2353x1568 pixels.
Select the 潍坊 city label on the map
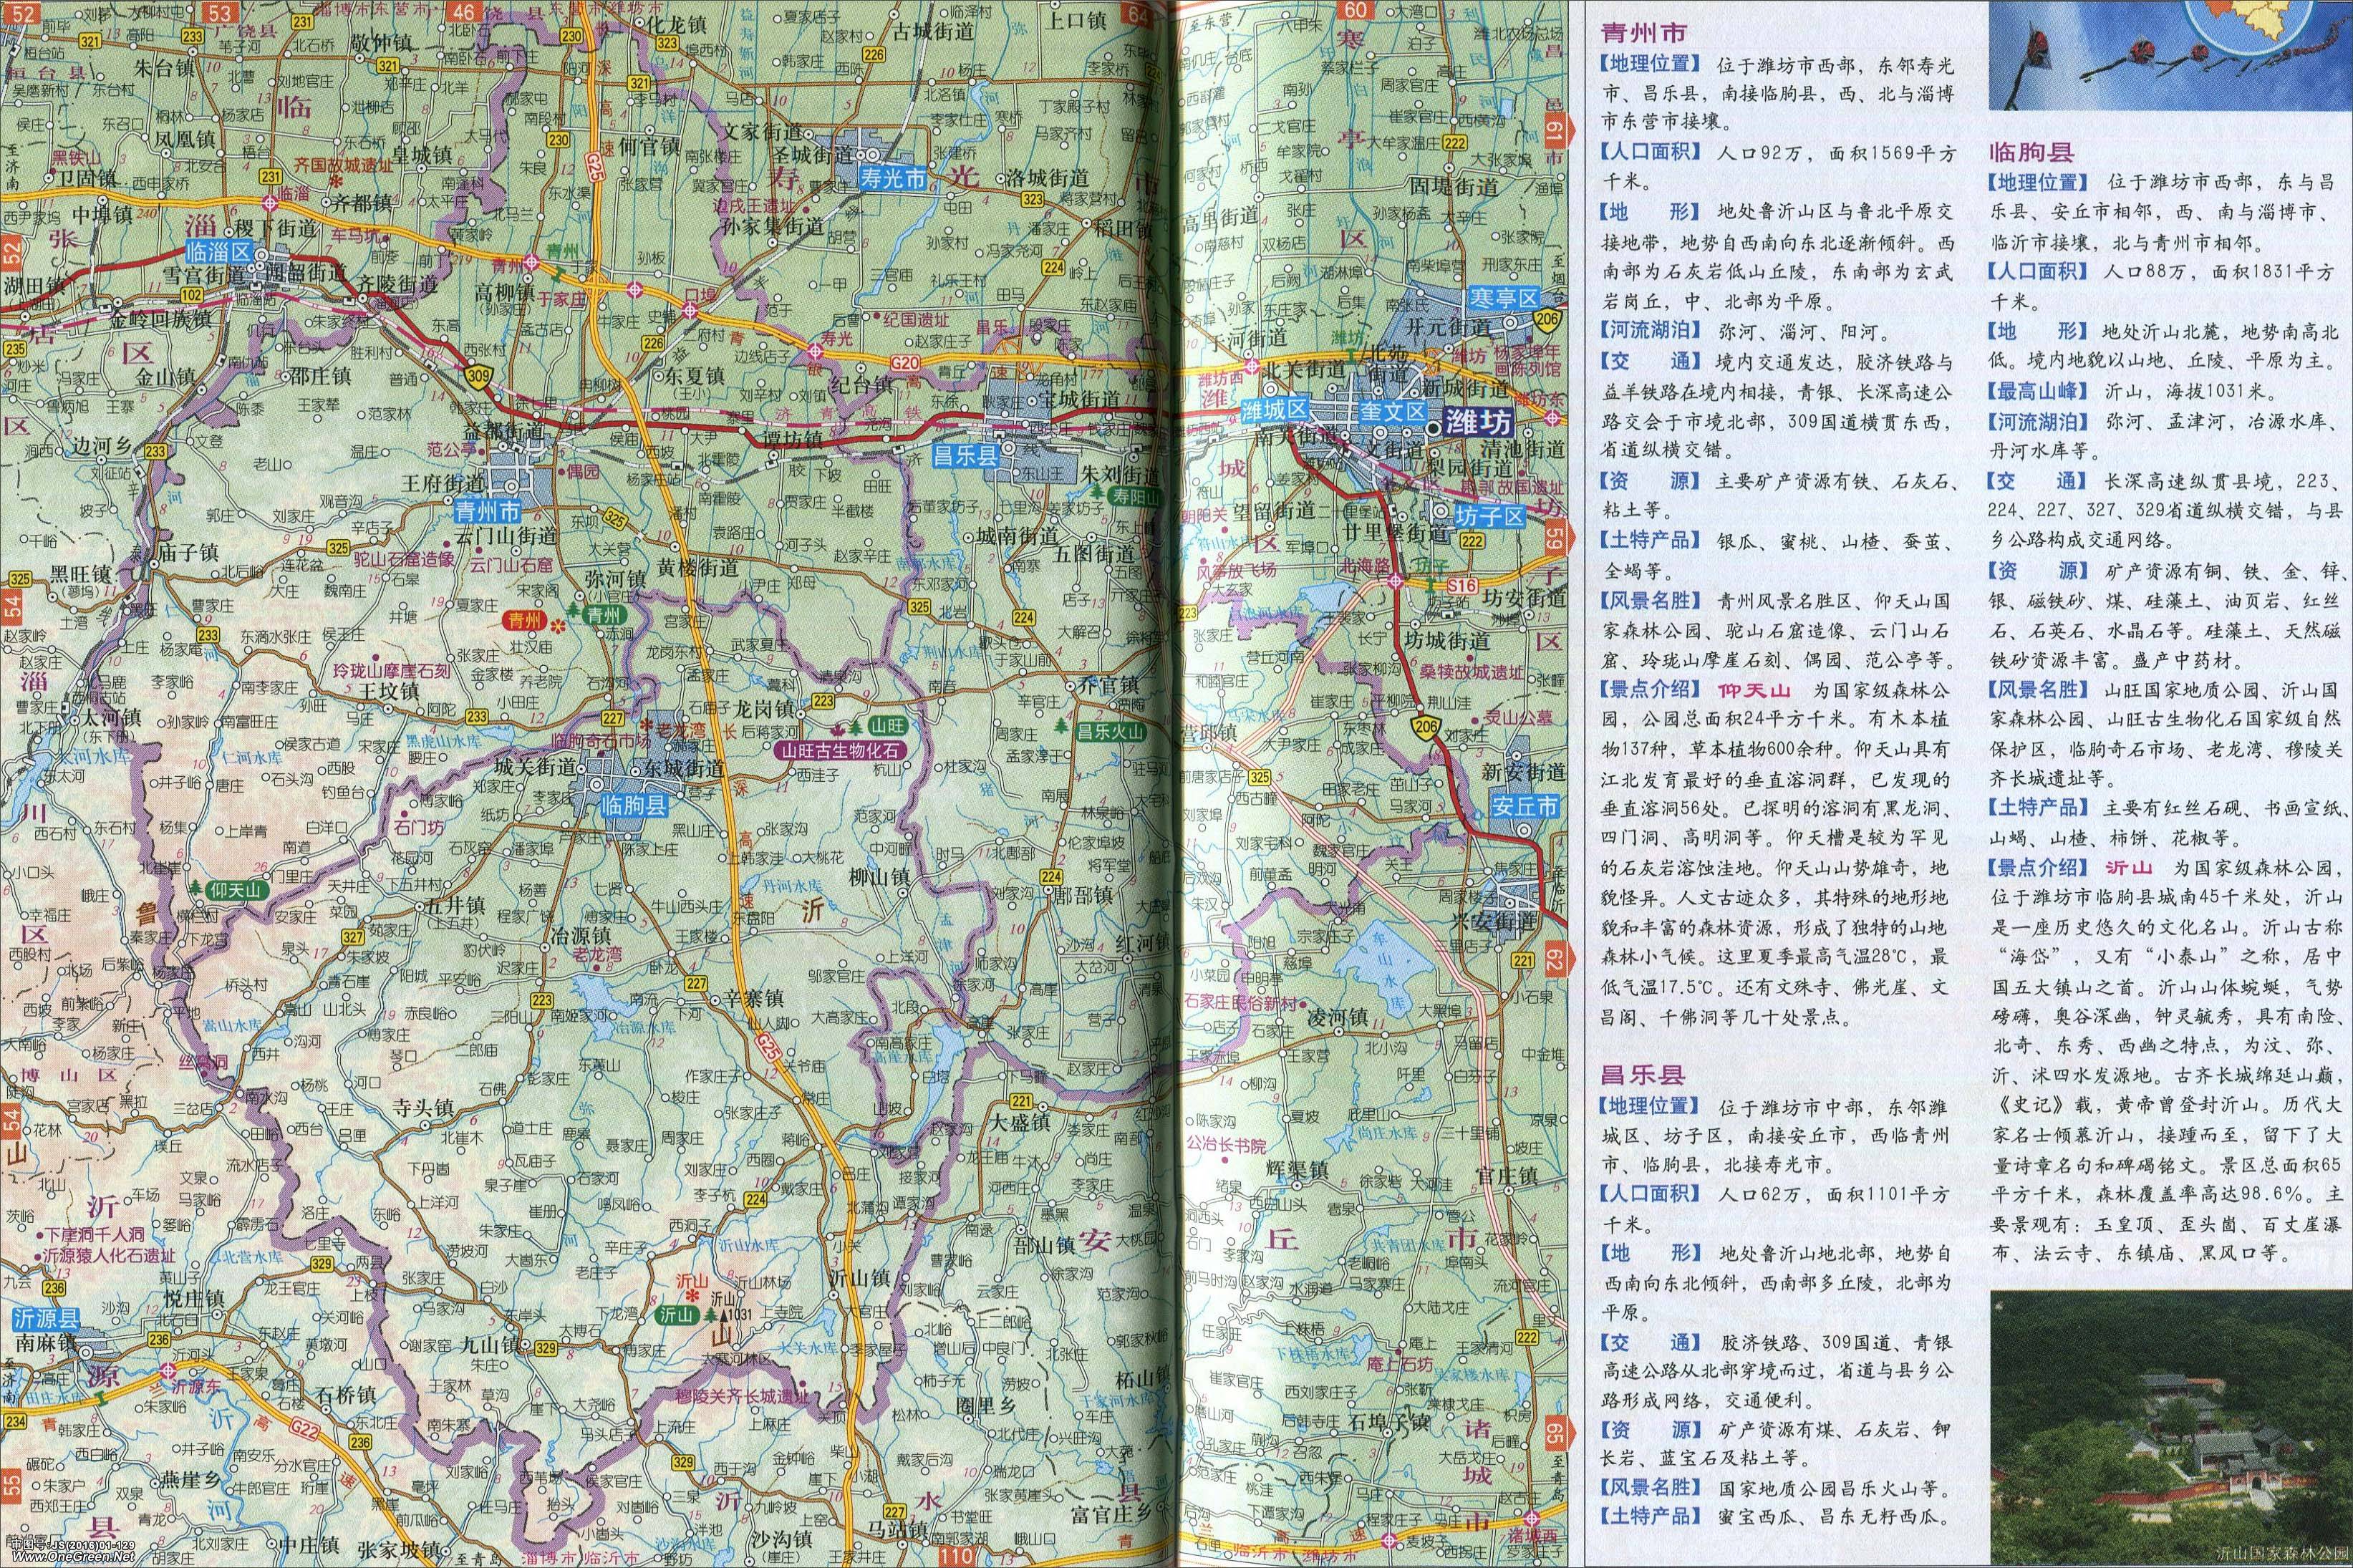point(1478,422)
